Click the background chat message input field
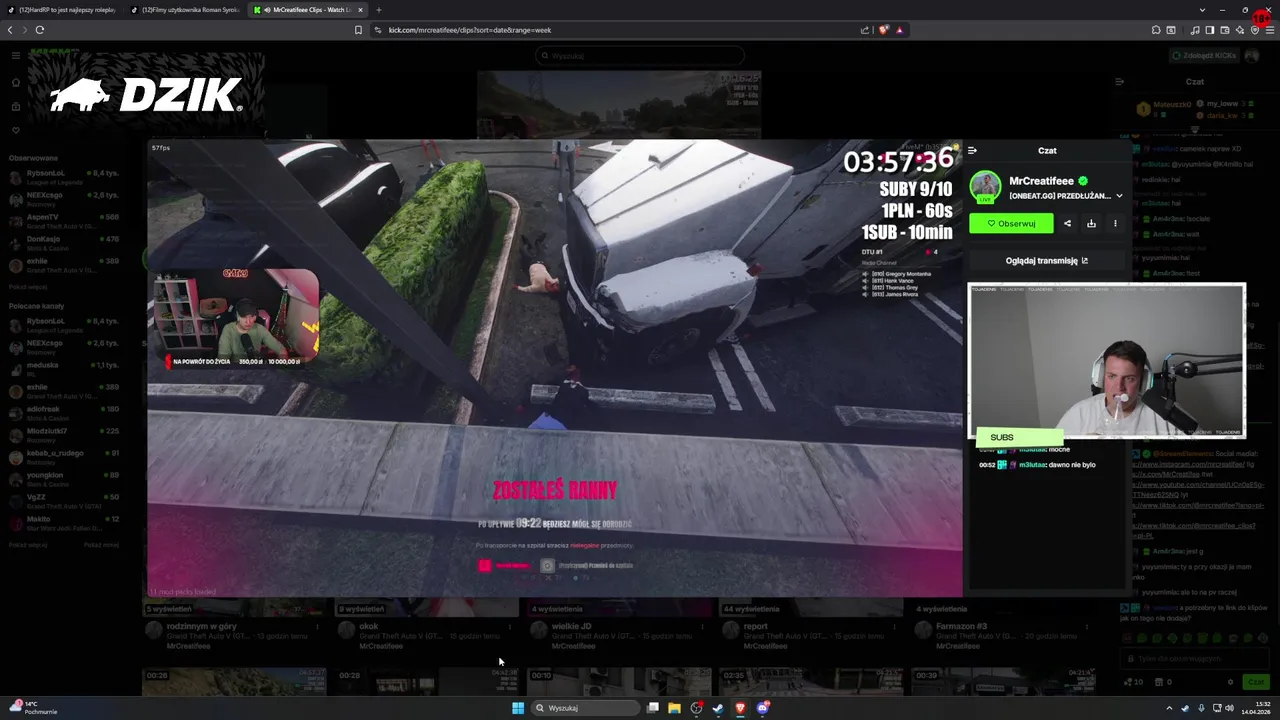The height and width of the screenshot is (720, 1280). coord(1195,658)
